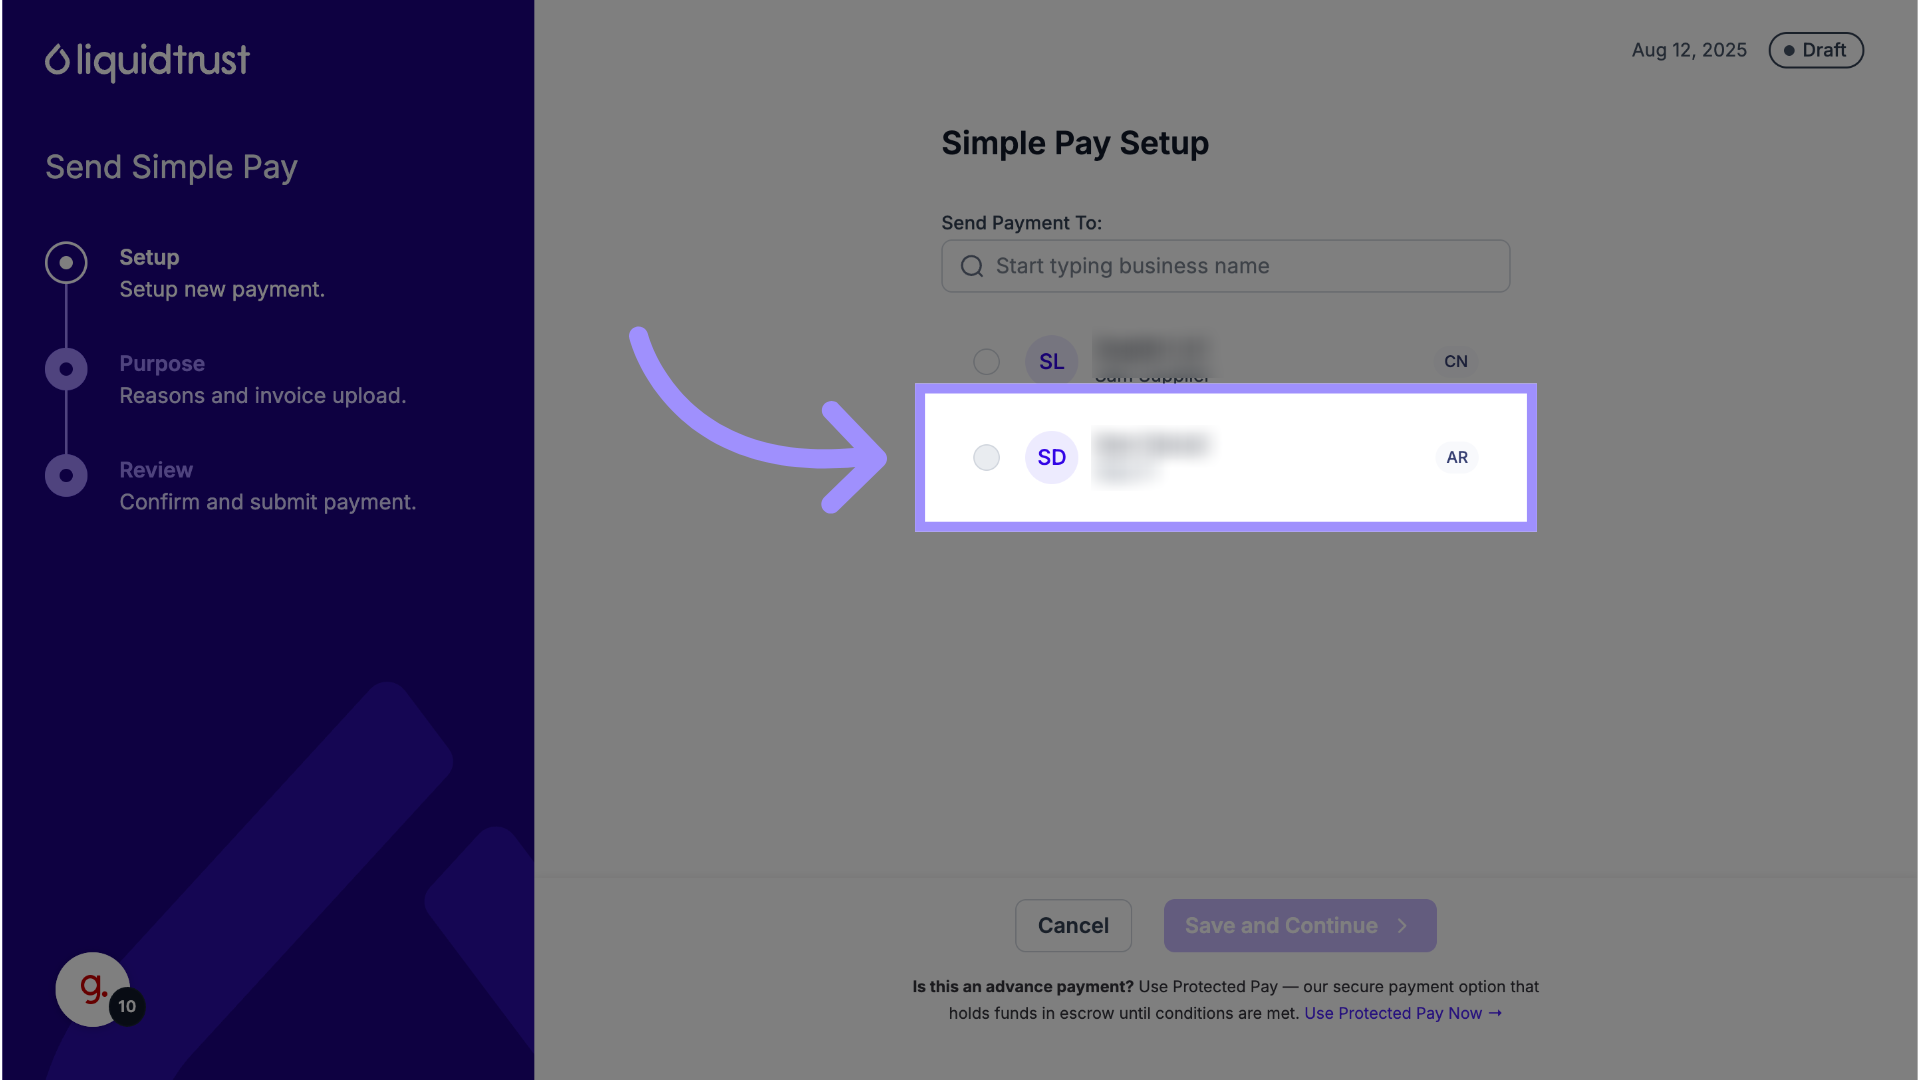Click the Setup step circle icon
Screen dimensions: 1920x1080
click(66, 263)
